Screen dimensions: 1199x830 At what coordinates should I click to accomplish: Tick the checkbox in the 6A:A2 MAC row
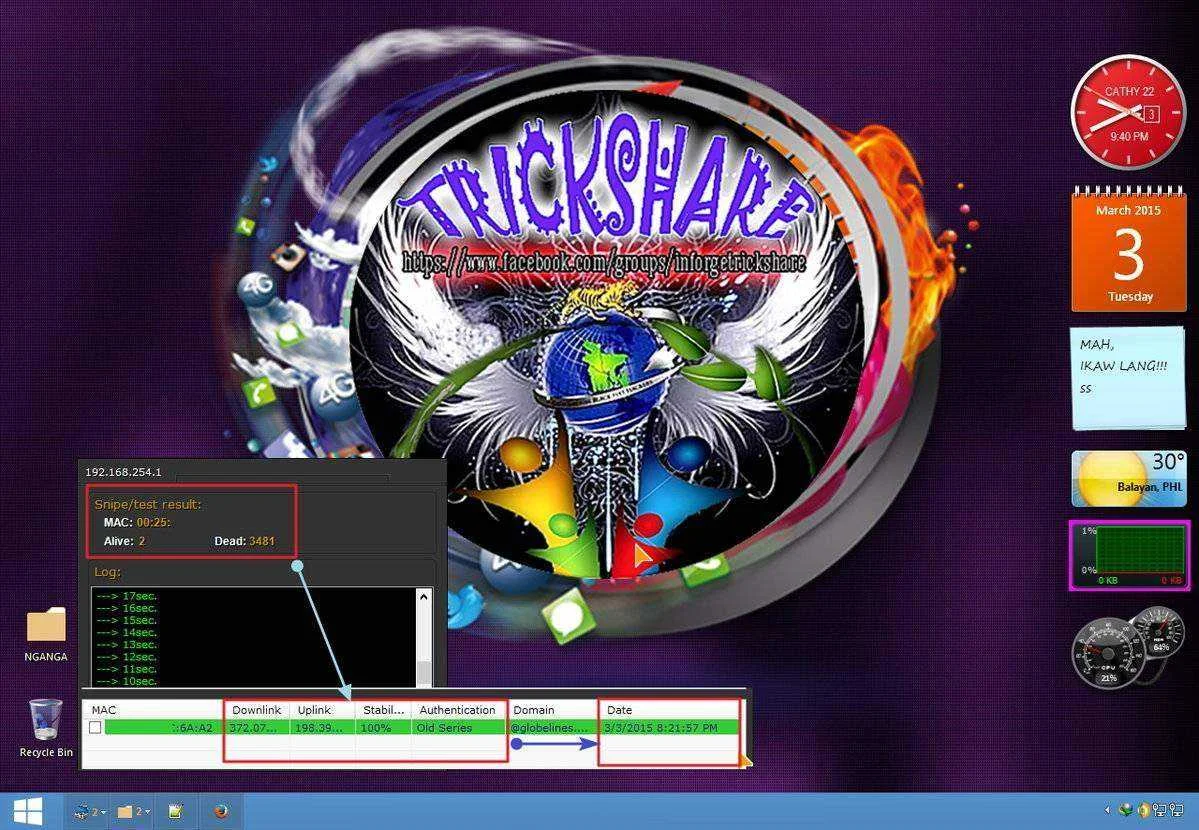(x=95, y=727)
